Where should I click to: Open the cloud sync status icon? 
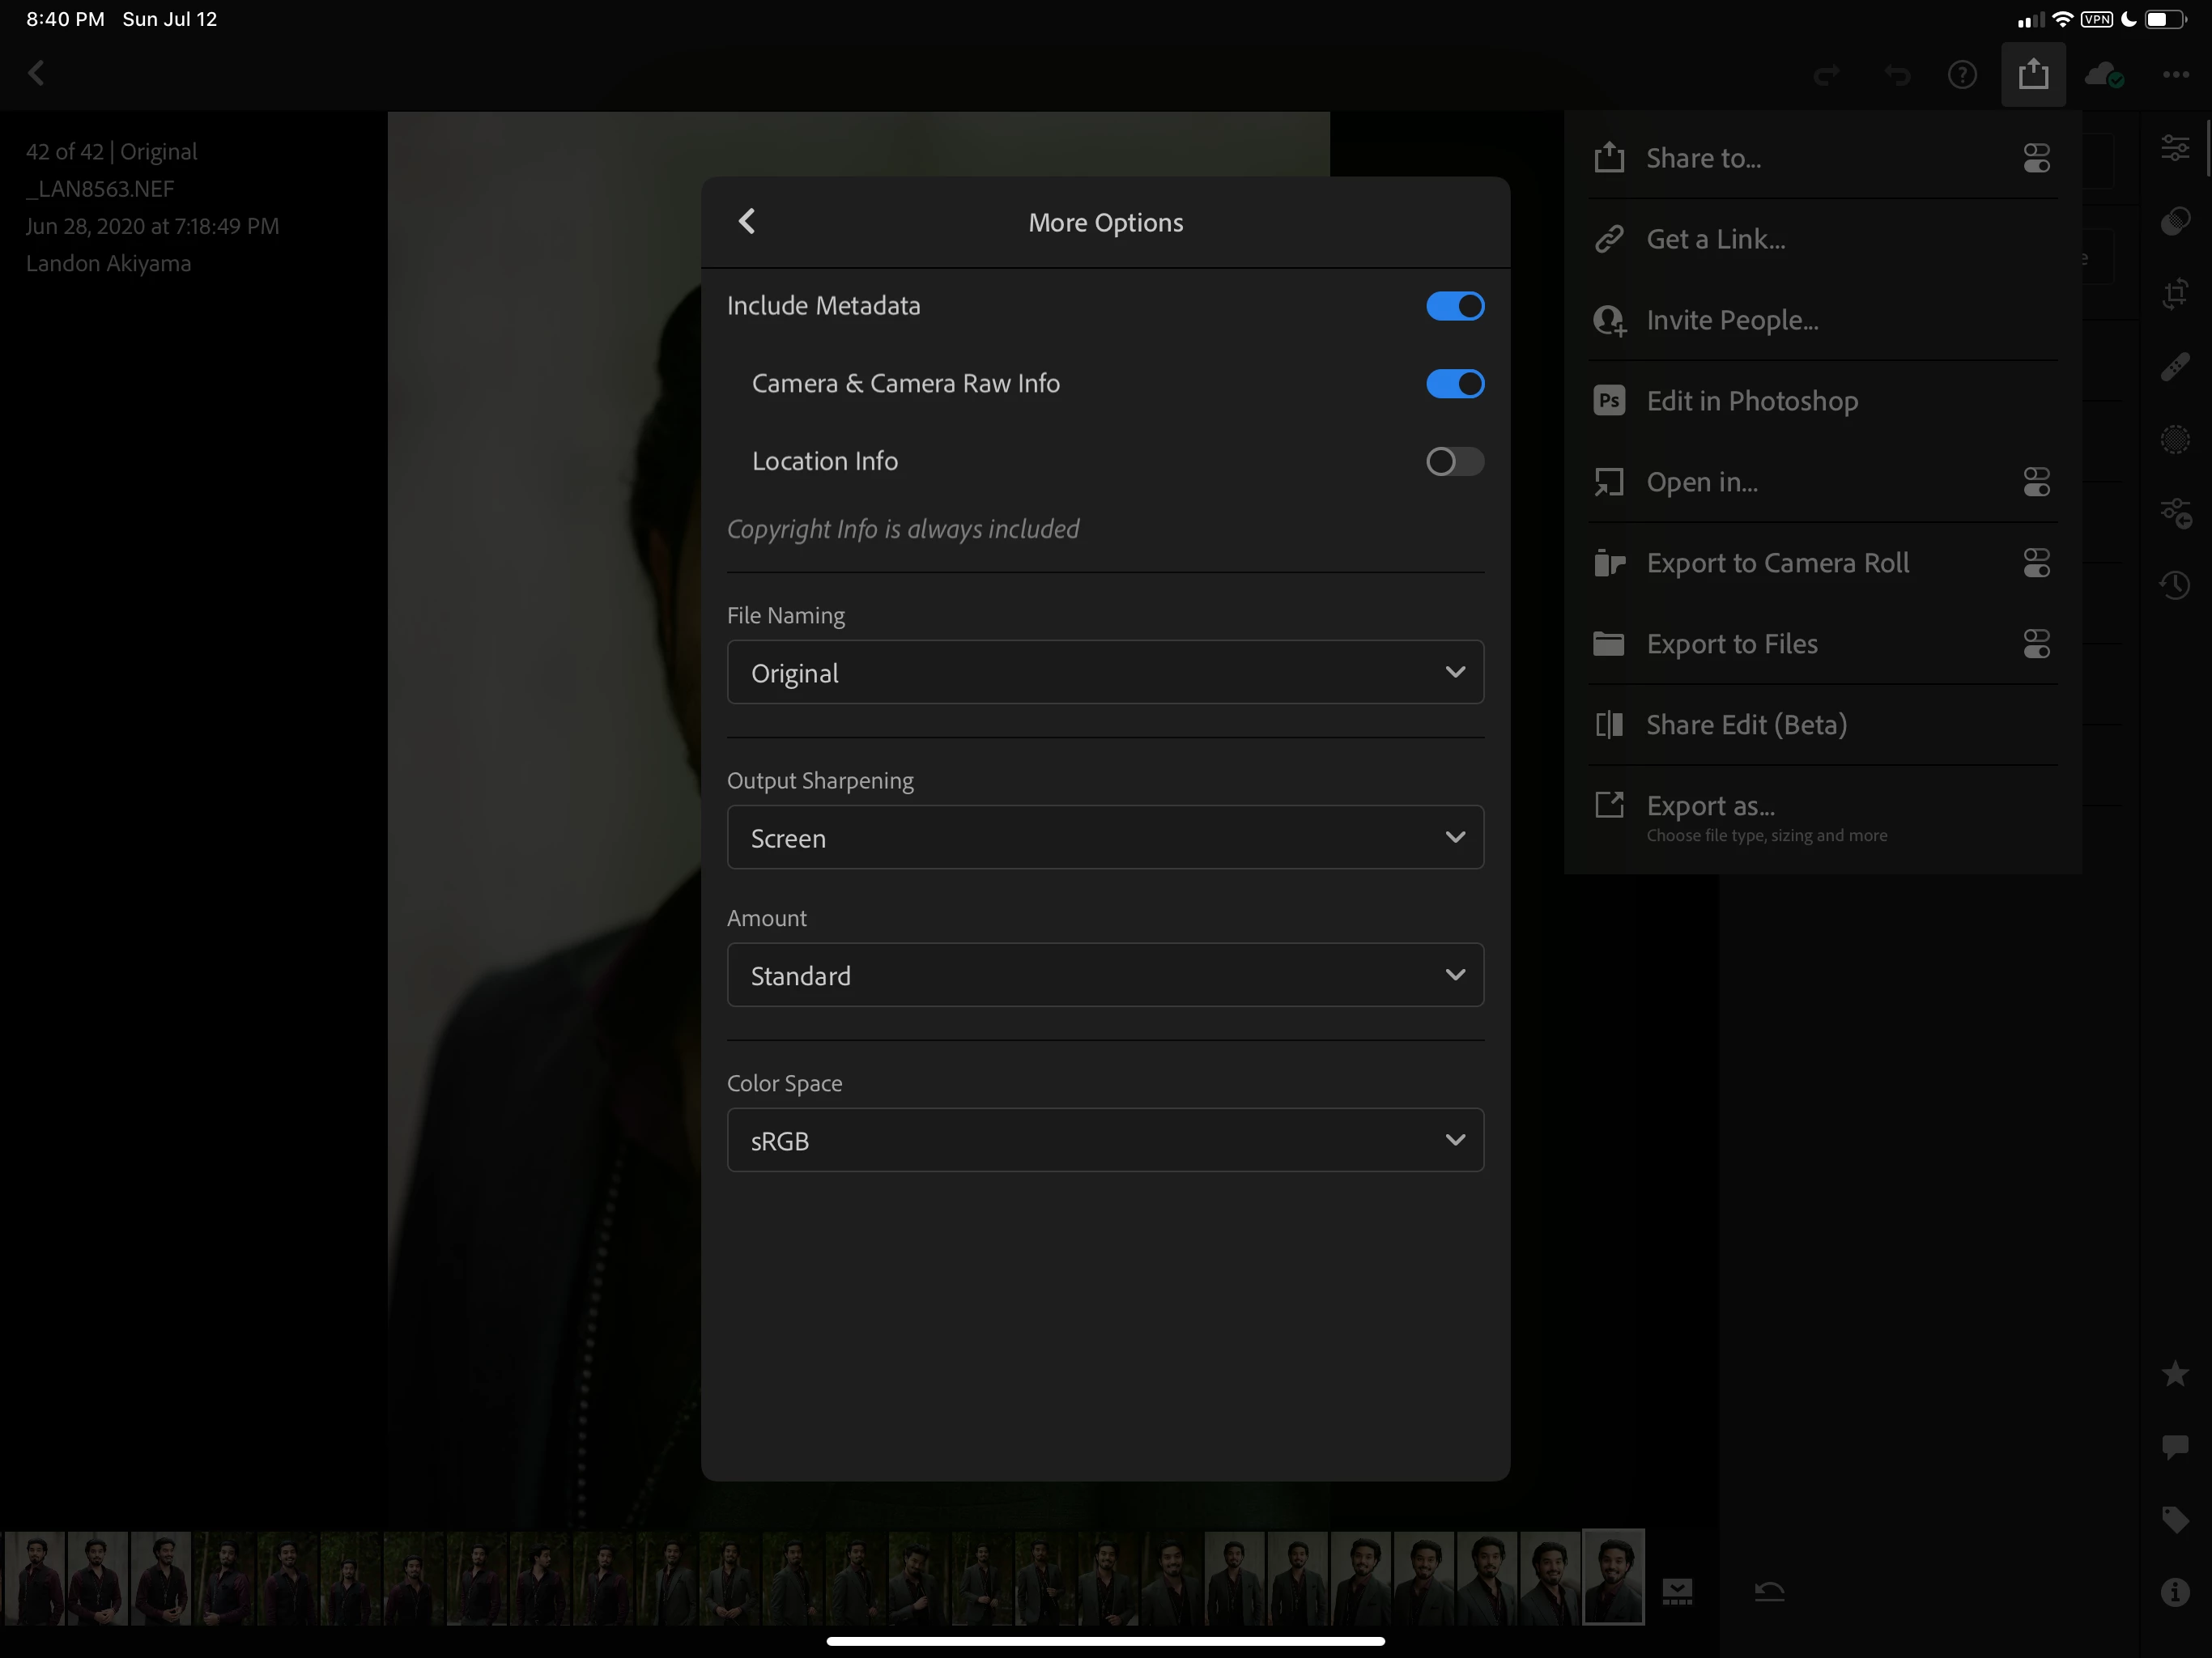[2103, 75]
